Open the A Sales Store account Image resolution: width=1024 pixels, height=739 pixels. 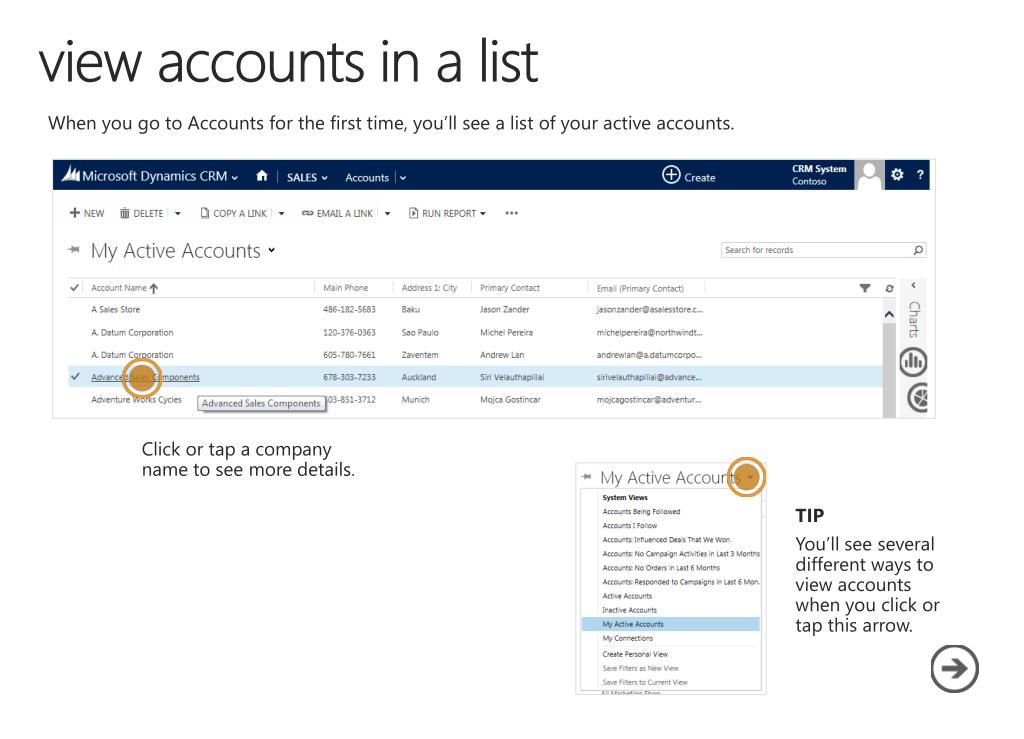[115, 309]
